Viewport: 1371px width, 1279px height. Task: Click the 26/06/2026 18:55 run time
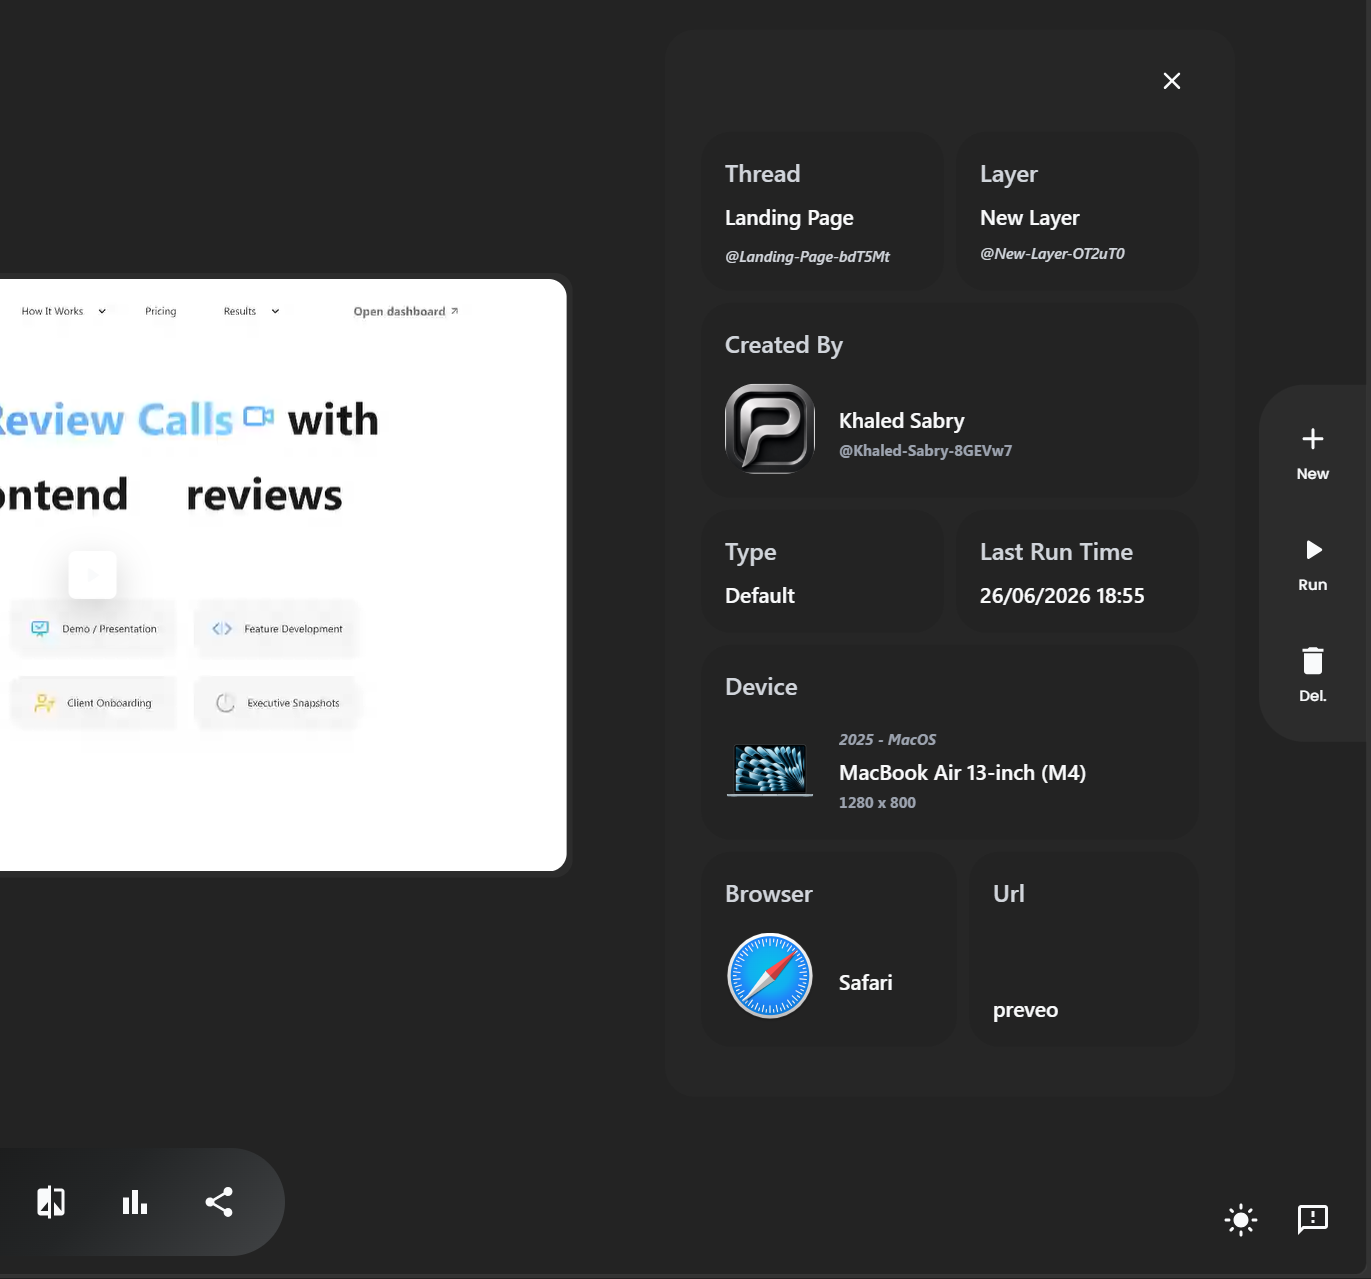[1062, 596]
